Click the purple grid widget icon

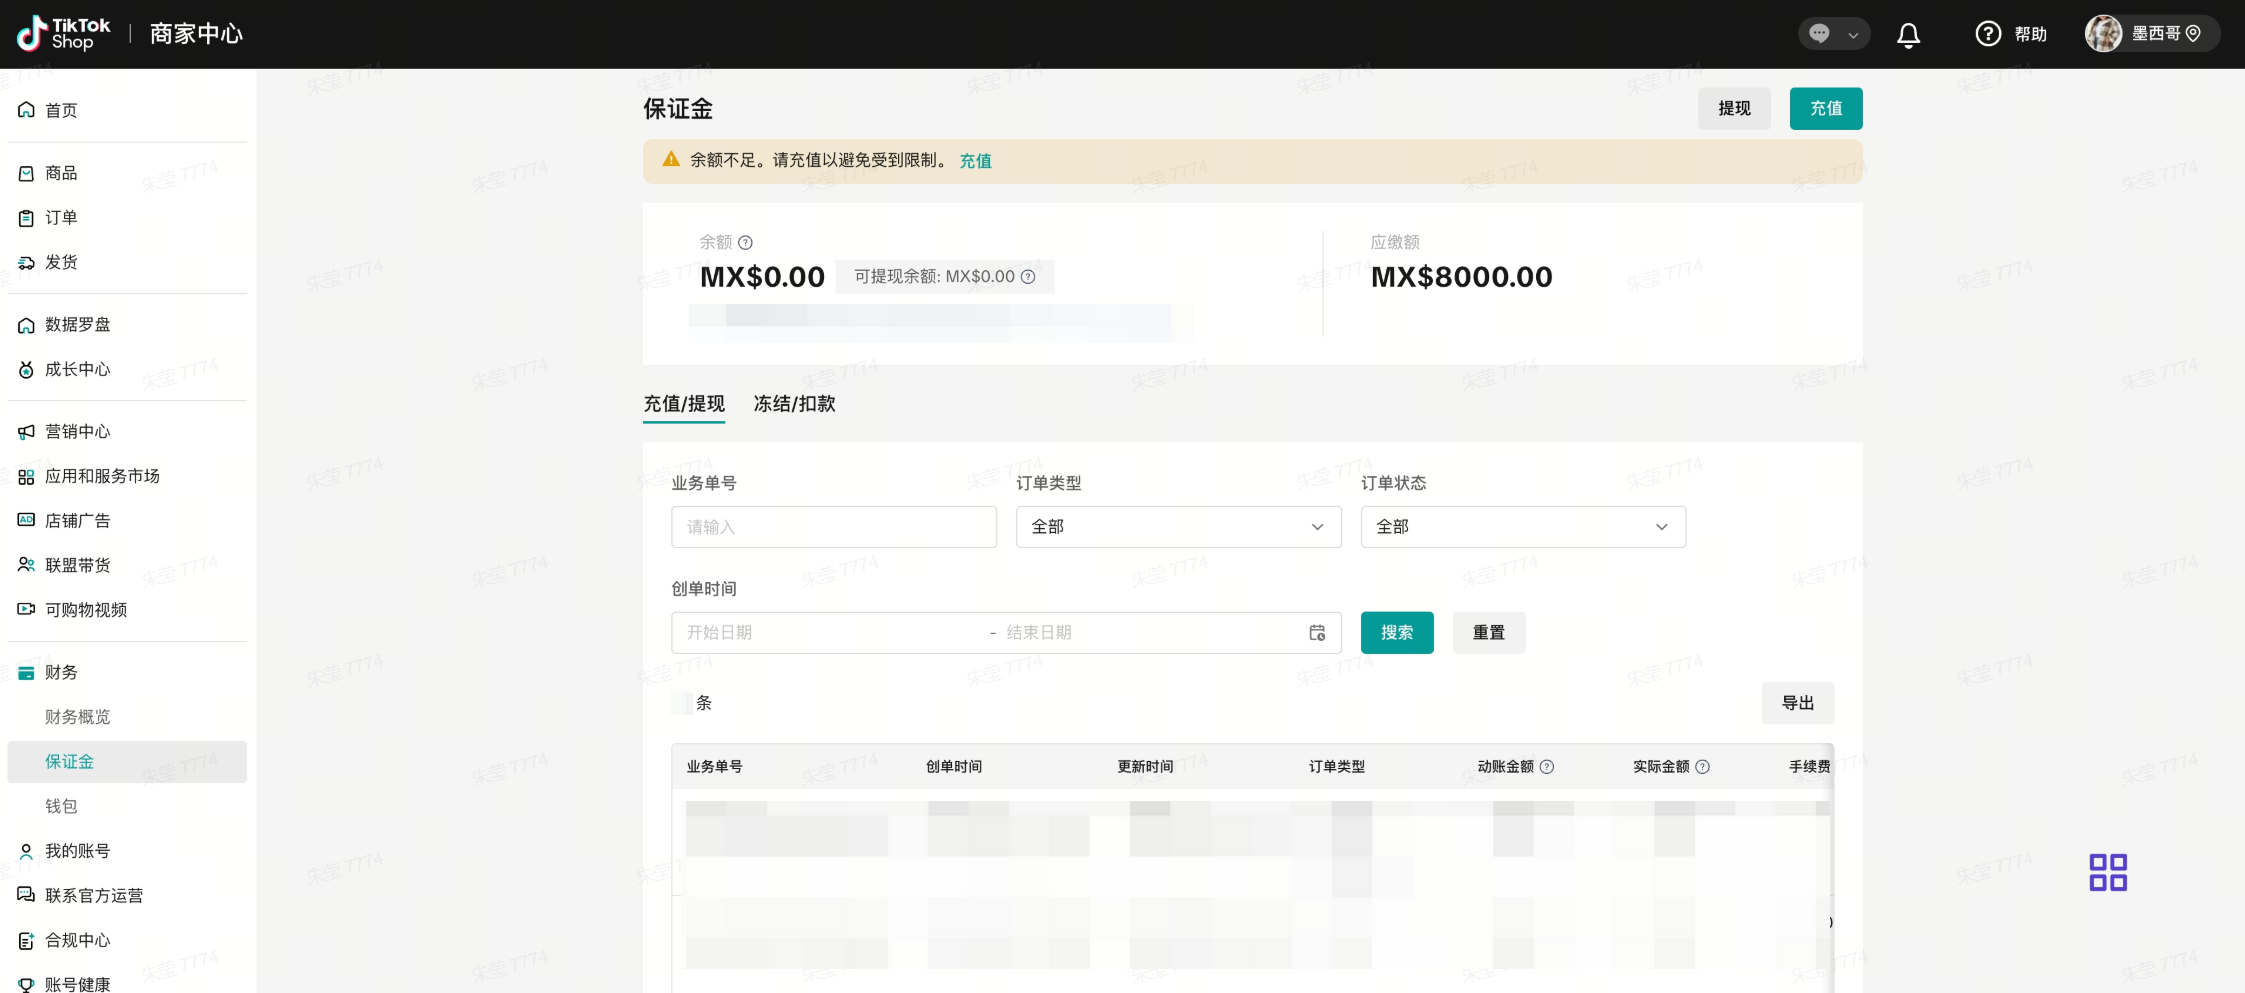2107,872
